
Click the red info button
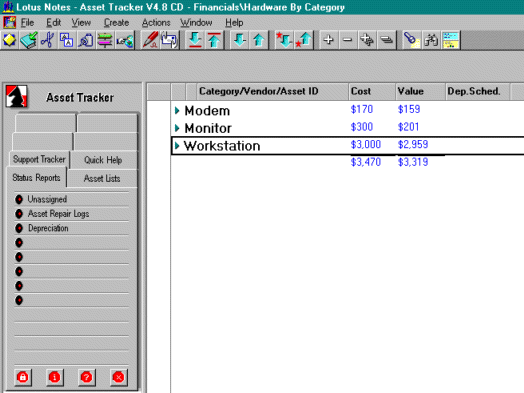tap(54, 377)
